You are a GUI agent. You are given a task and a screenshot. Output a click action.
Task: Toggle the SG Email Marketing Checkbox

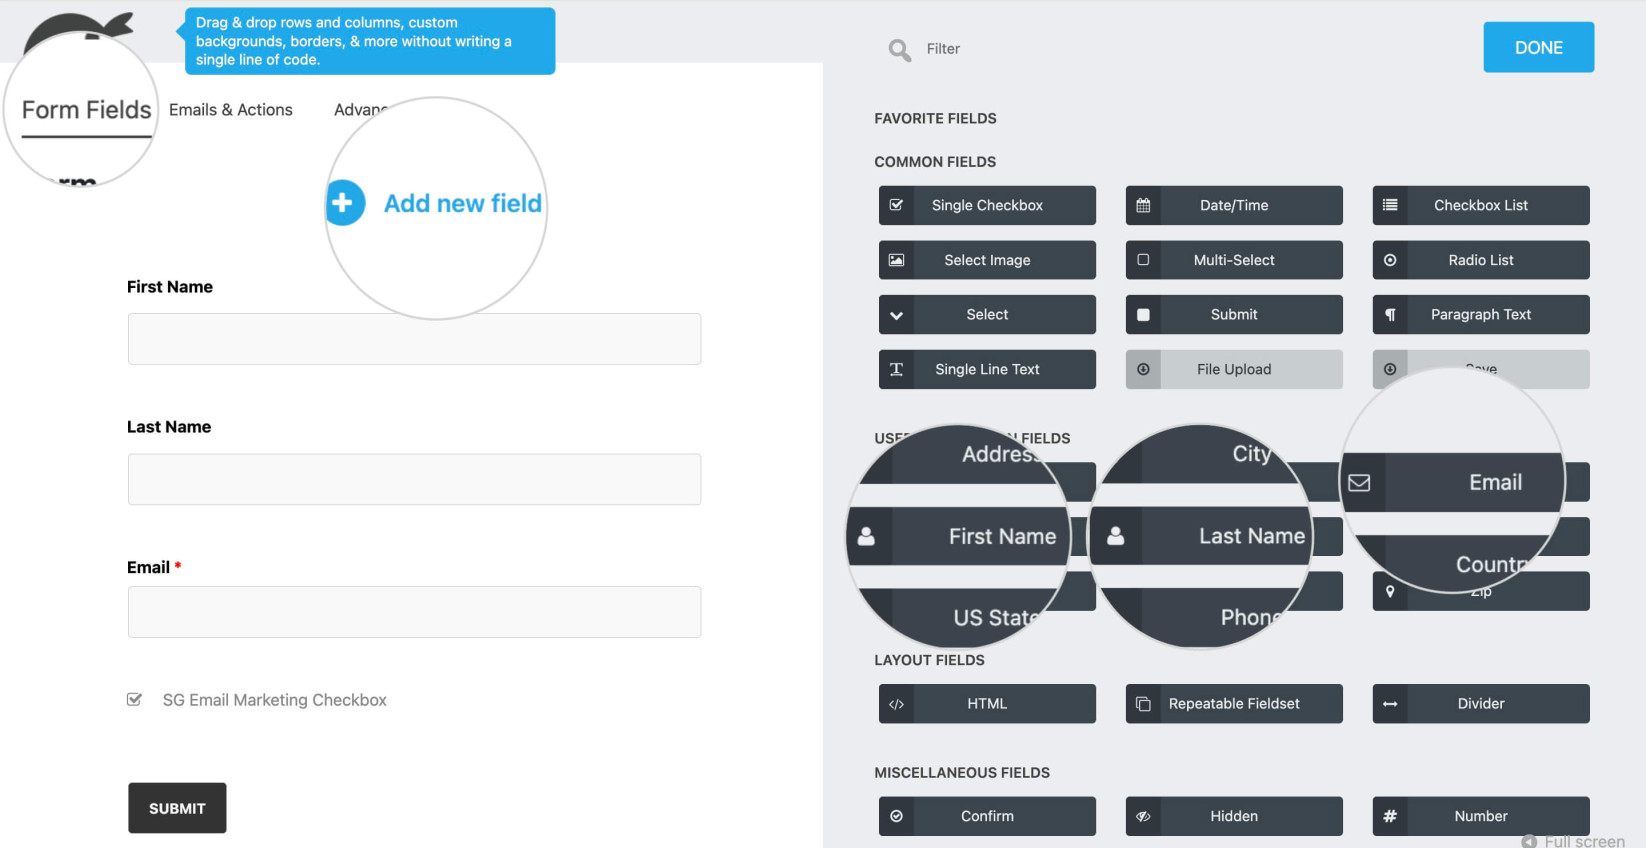[x=134, y=700]
